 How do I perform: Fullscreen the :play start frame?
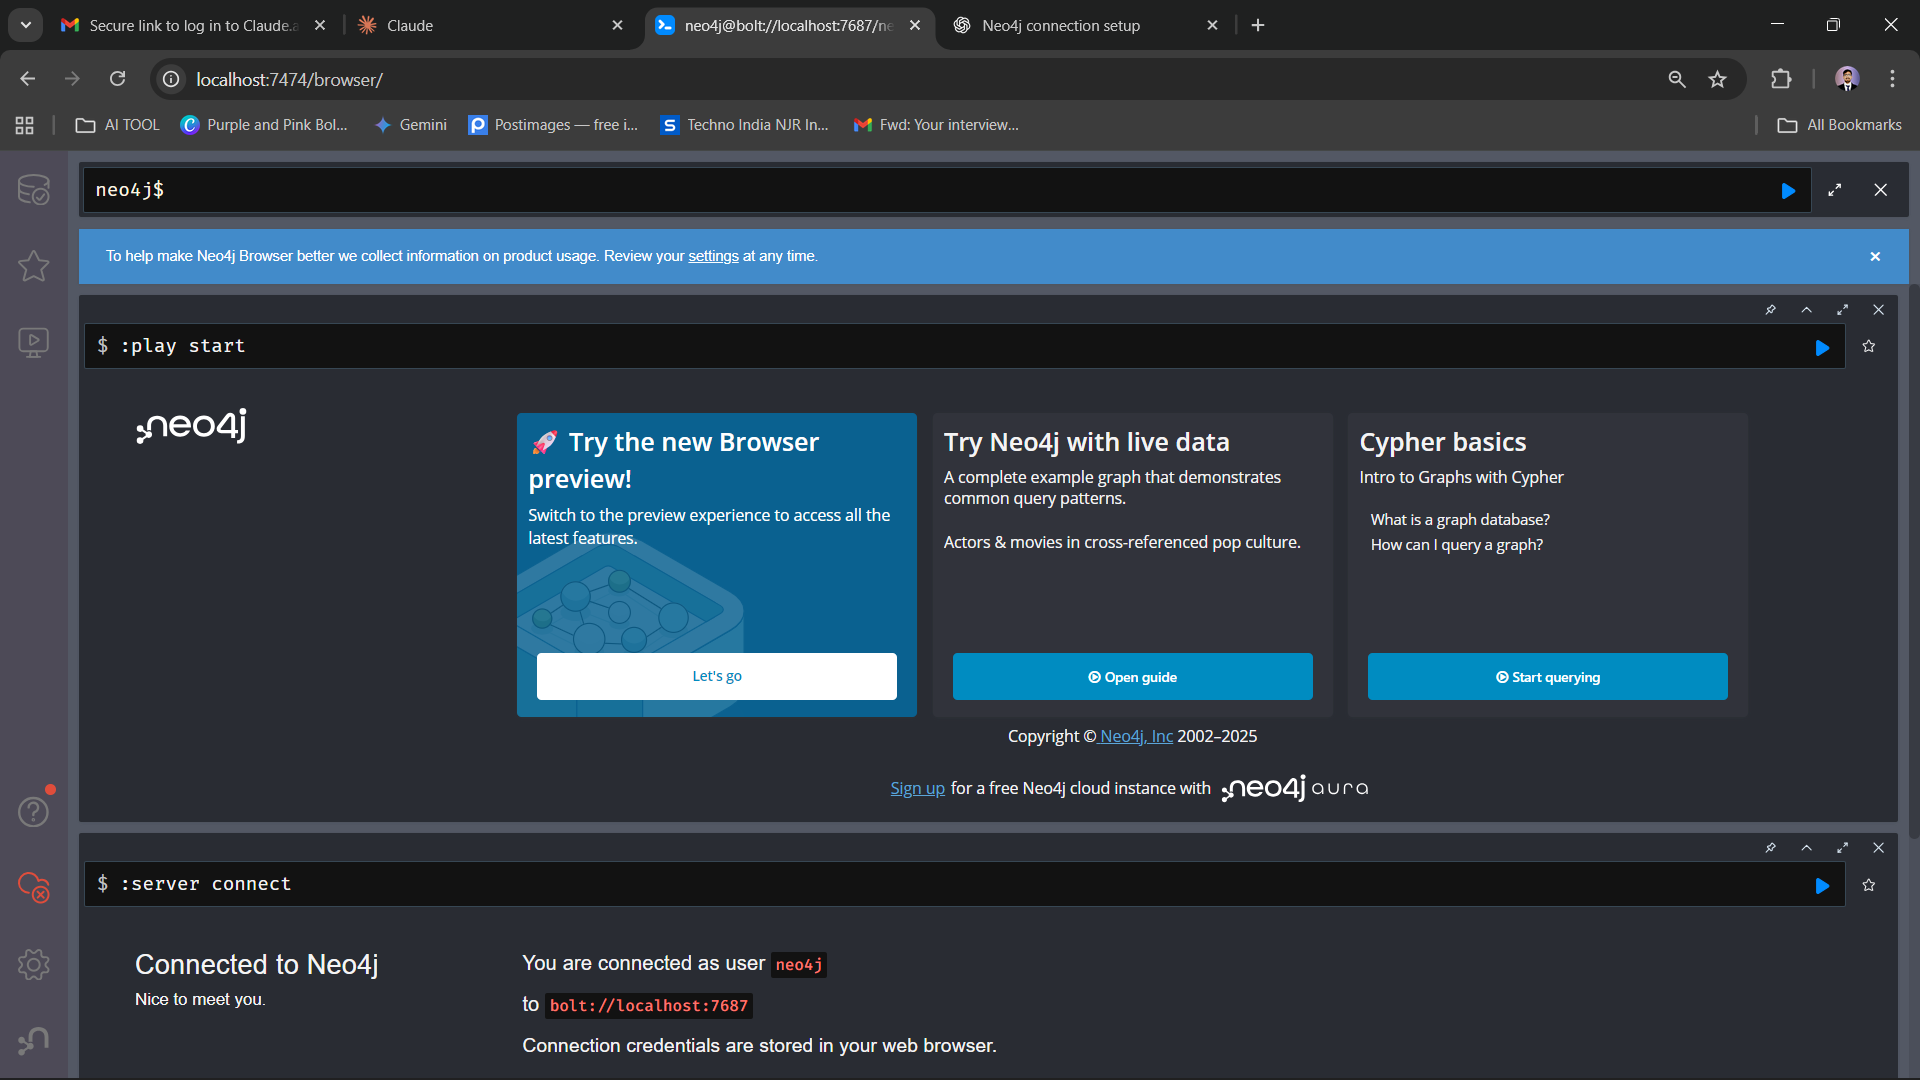[1843, 310]
